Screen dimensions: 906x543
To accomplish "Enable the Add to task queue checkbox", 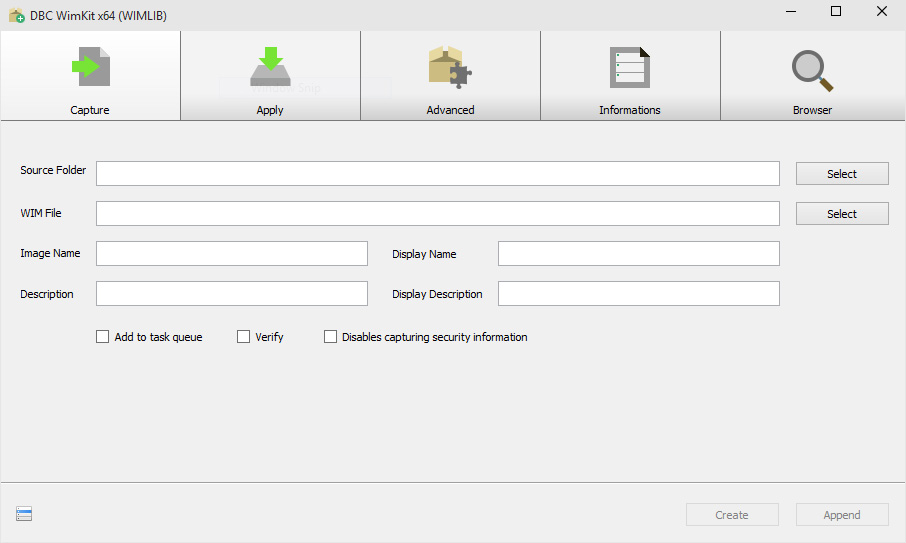I will (x=102, y=337).
